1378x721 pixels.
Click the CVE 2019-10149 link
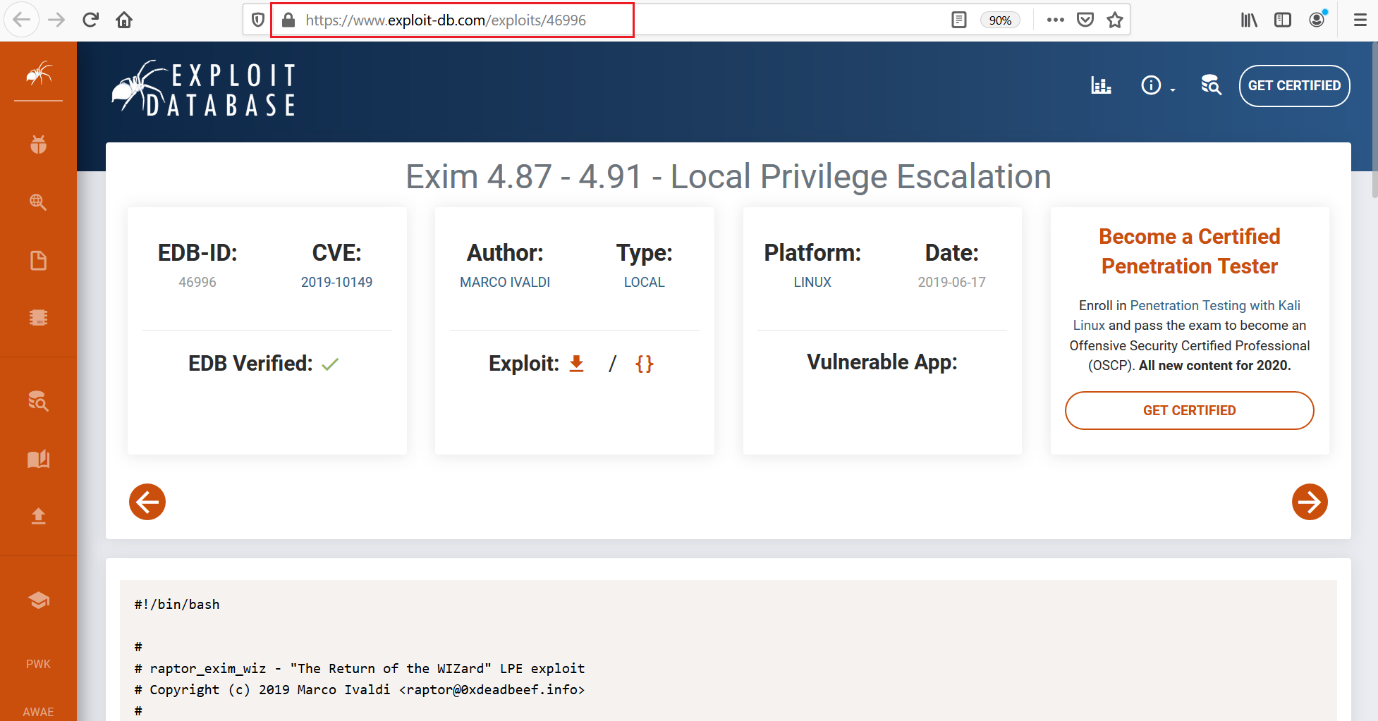click(x=336, y=282)
